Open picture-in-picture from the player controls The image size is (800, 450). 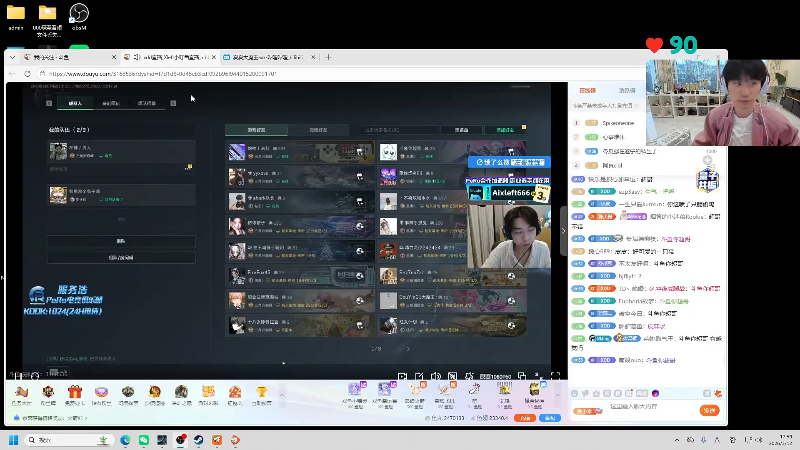pos(522,376)
